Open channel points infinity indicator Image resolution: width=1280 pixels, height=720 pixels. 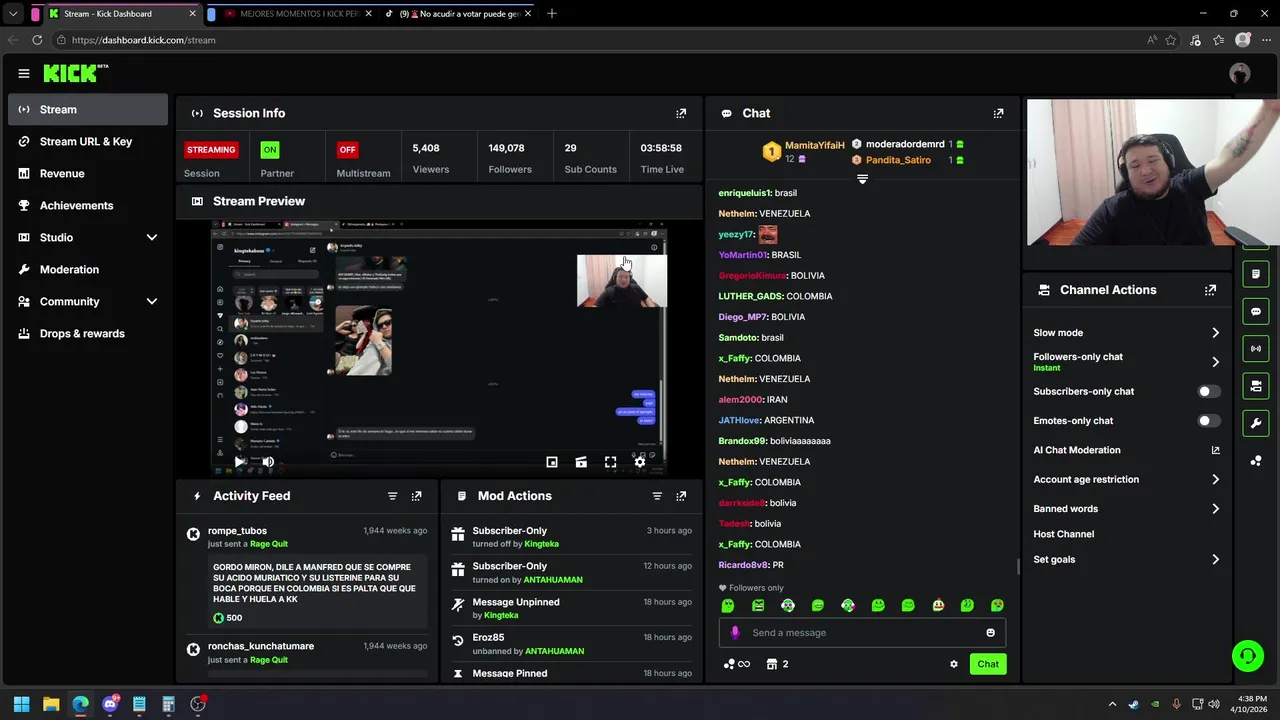tap(737, 664)
